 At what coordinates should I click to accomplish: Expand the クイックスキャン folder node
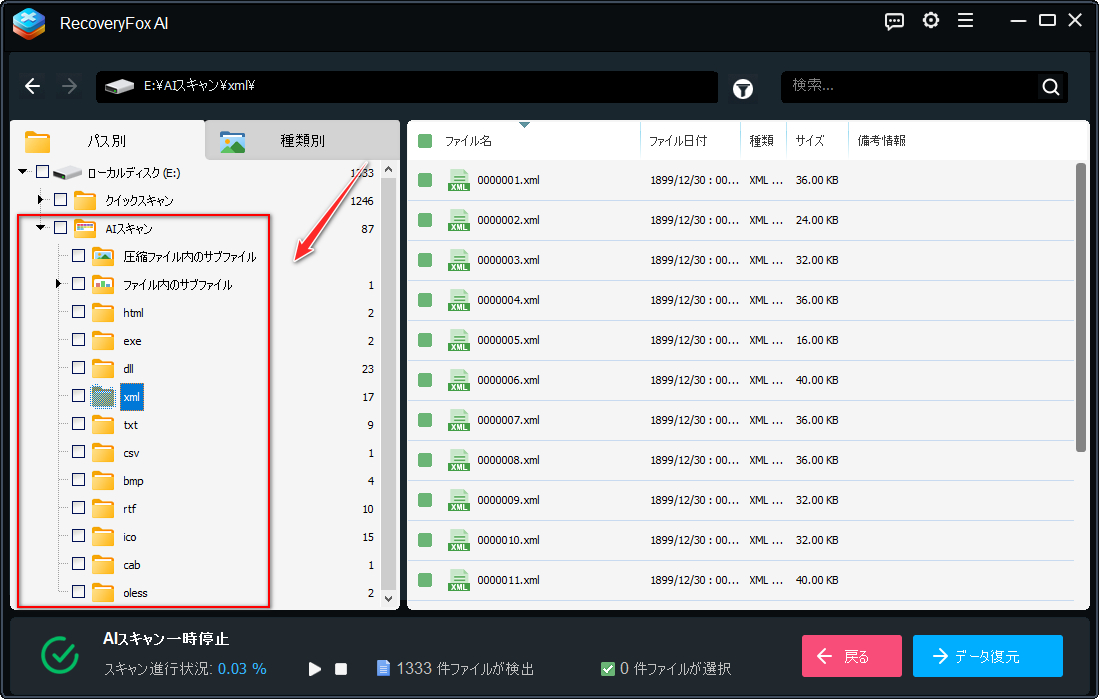tap(41, 200)
